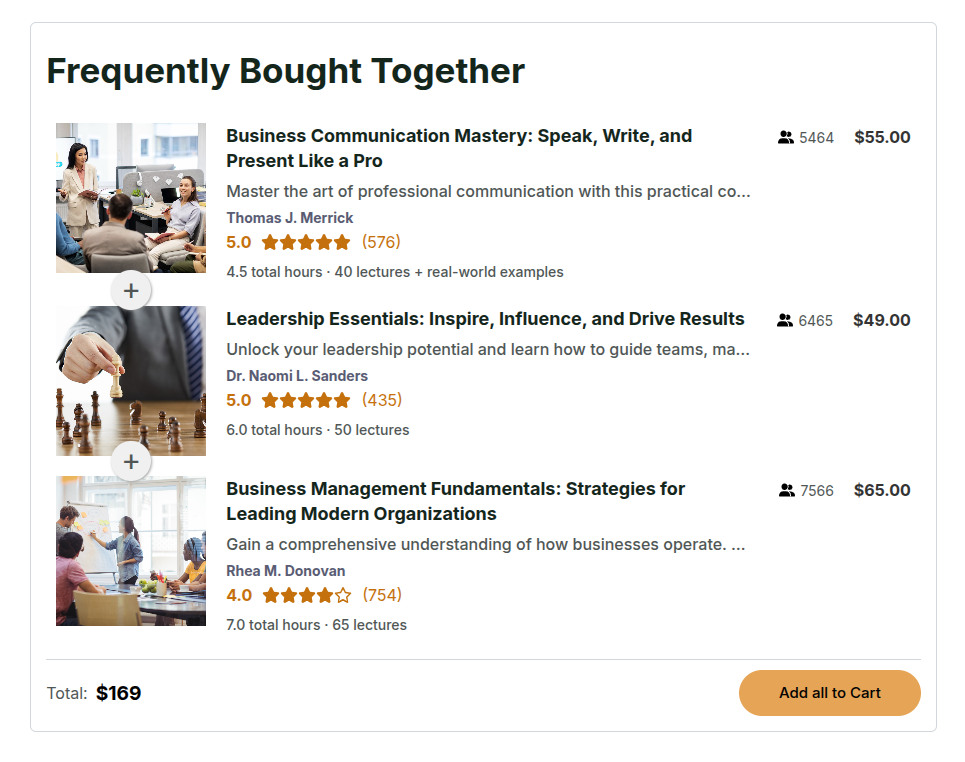
Task: Click star rating for Leadership Essentials course
Action: coord(306,400)
